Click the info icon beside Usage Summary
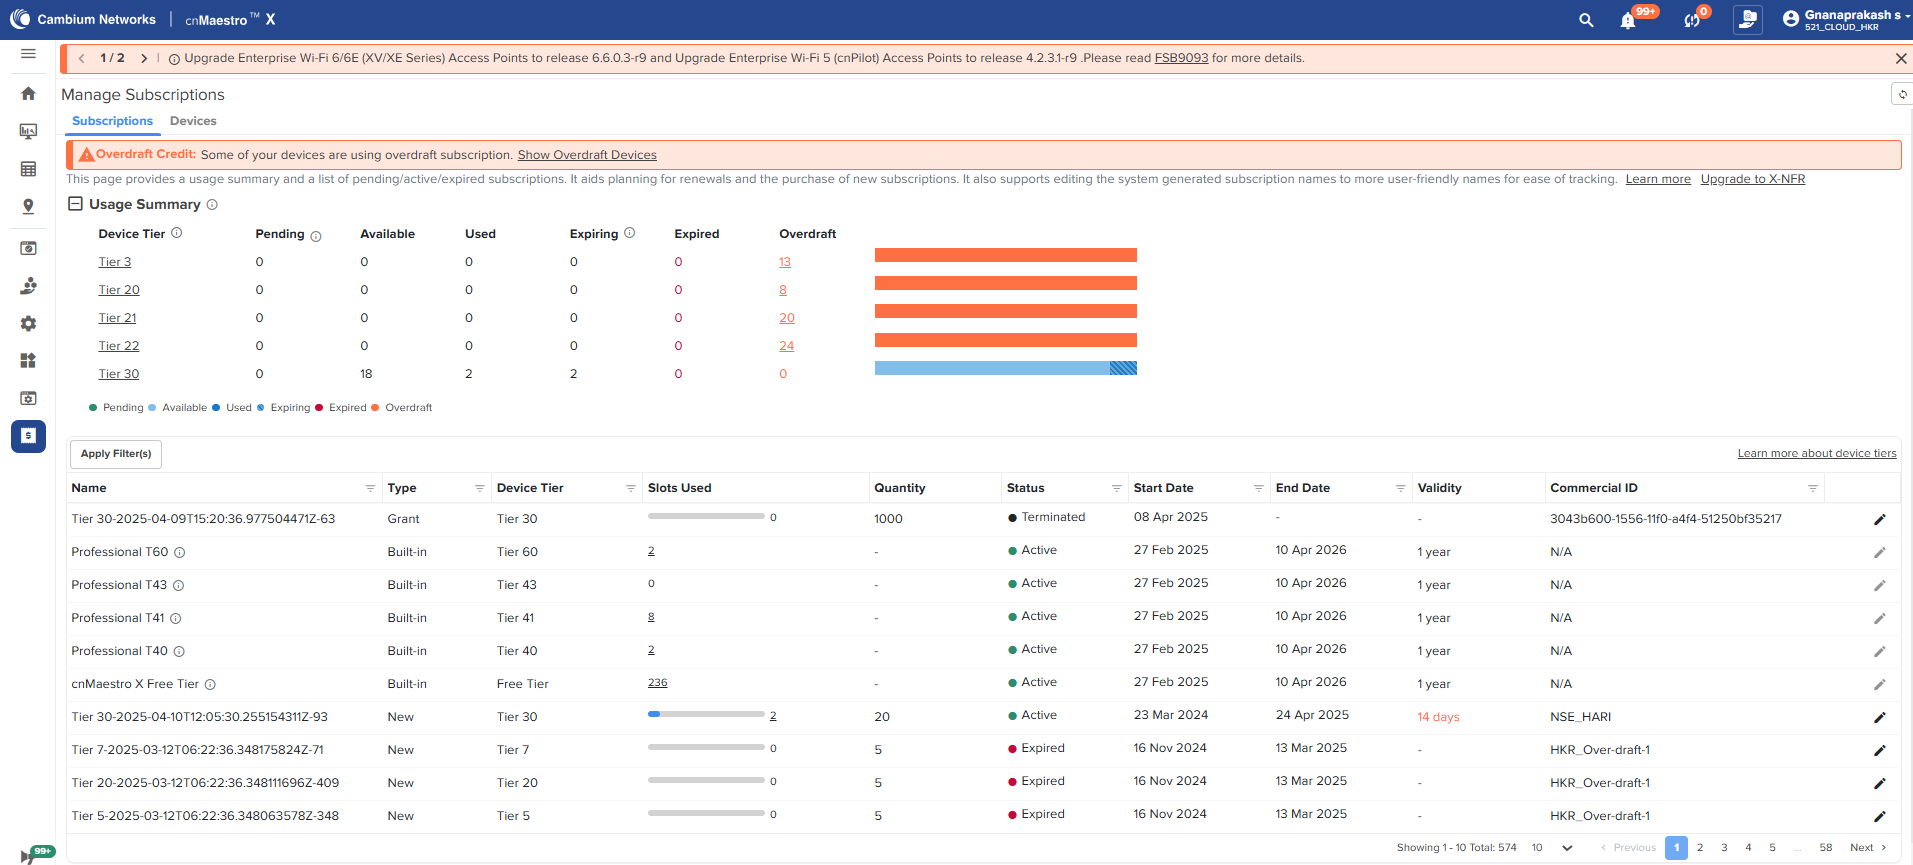Screen dimensions: 1913x865 pyautogui.click(x=212, y=204)
